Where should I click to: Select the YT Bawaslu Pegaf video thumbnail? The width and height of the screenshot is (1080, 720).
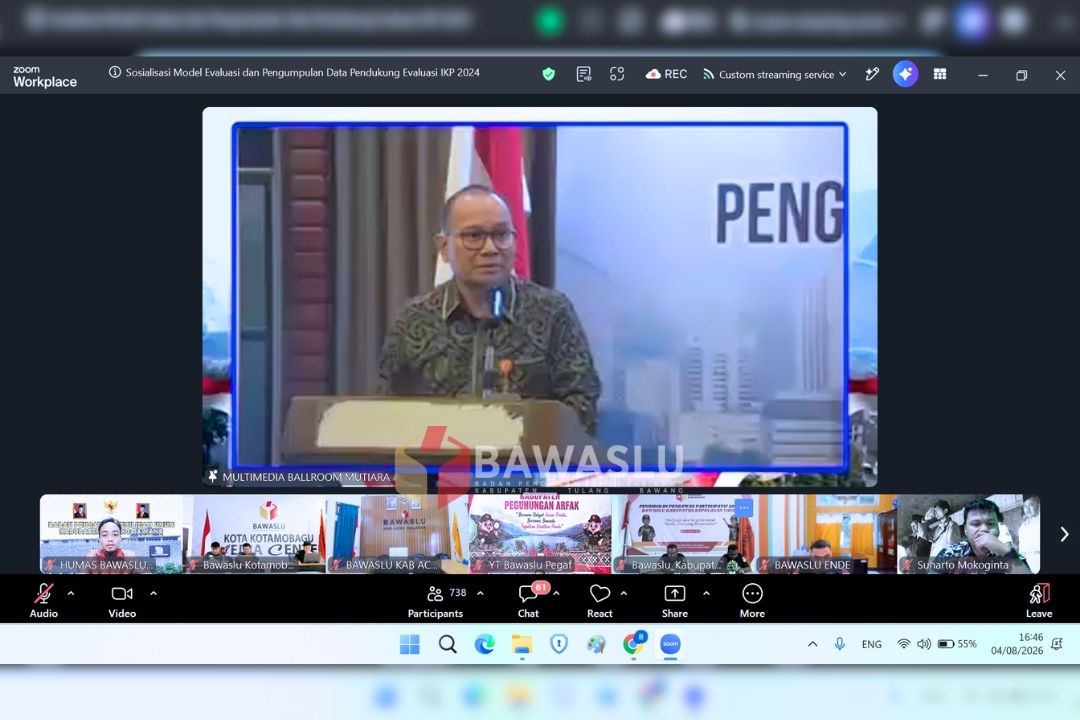pos(540,534)
